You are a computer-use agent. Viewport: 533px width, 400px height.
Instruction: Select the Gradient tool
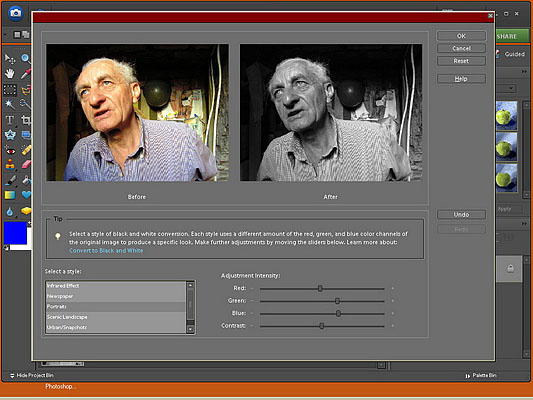[x=10, y=195]
